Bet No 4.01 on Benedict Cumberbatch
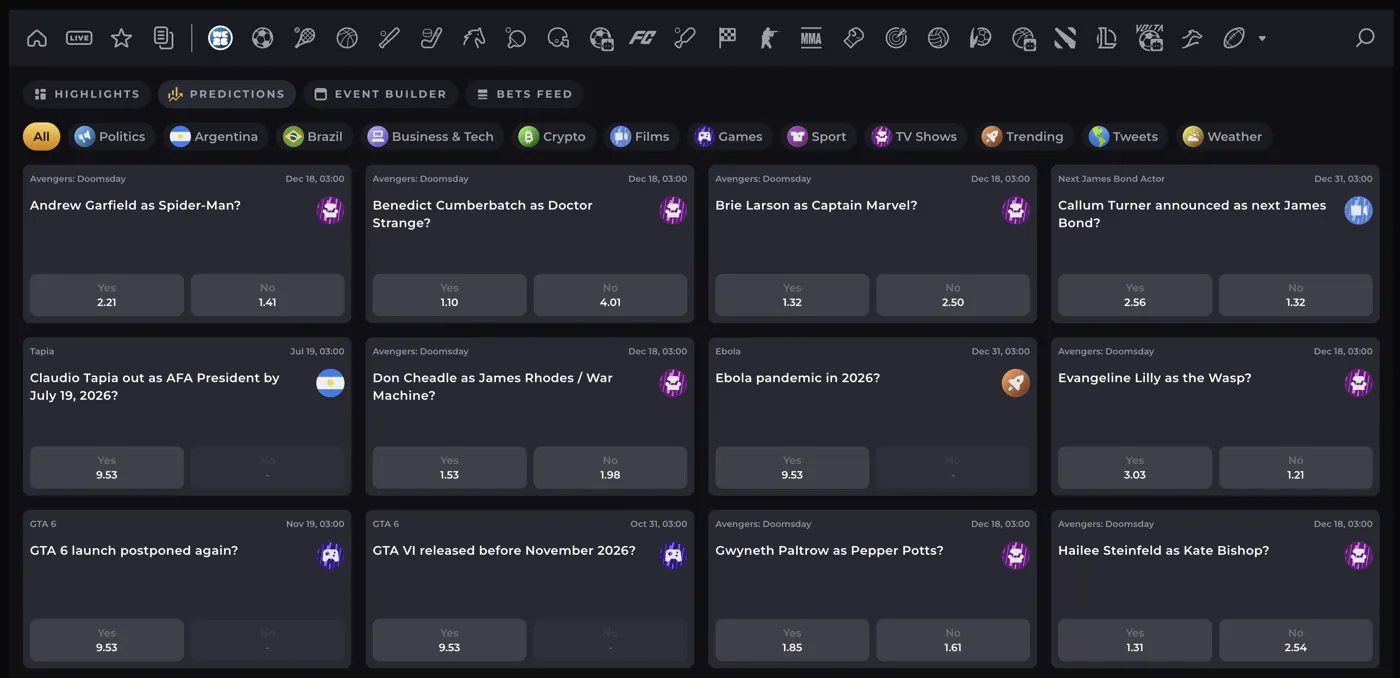The image size is (1400, 678). [x=610, y=295]
